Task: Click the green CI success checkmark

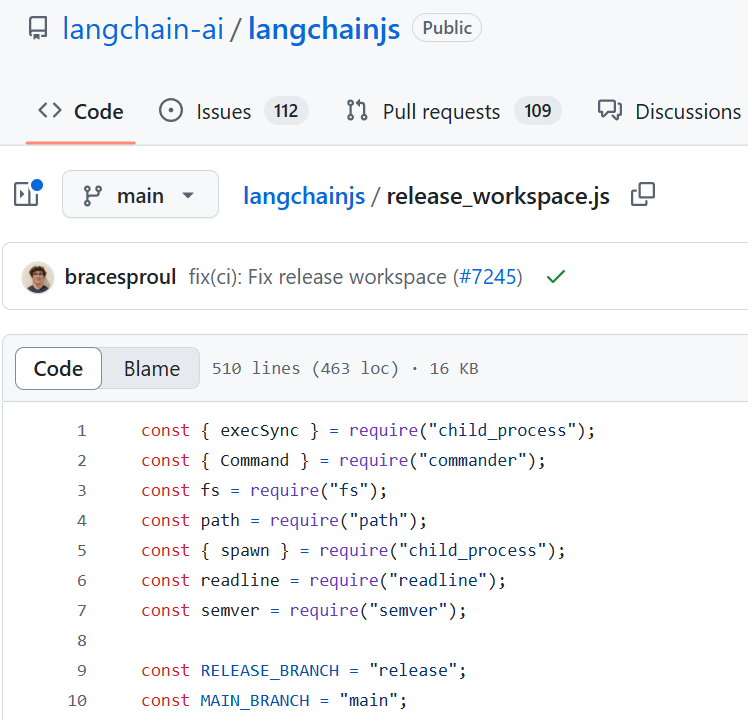Action: [556, 277]
